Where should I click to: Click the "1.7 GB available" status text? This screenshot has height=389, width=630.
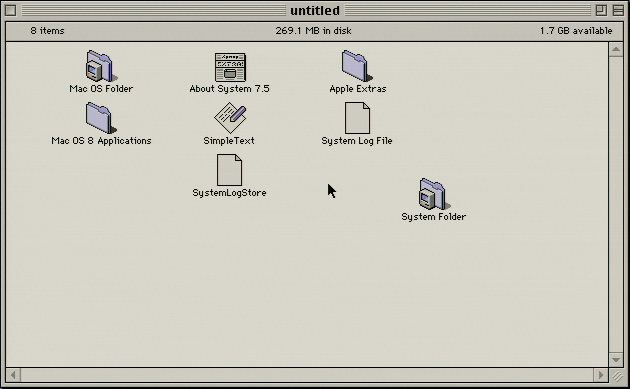point(576,31)
